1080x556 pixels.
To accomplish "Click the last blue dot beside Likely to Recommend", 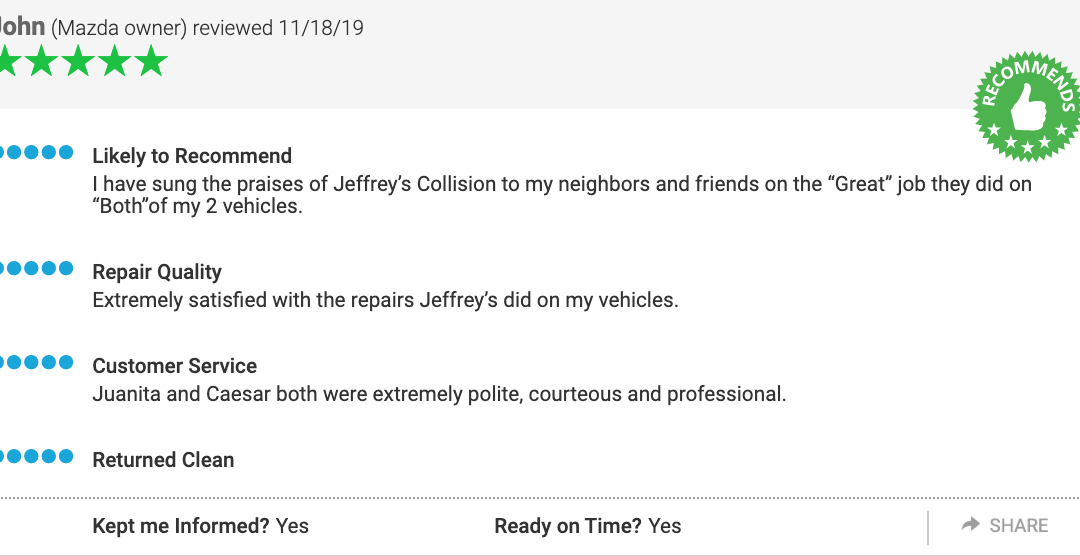I will pyautogui.click(x=65, y=152).
